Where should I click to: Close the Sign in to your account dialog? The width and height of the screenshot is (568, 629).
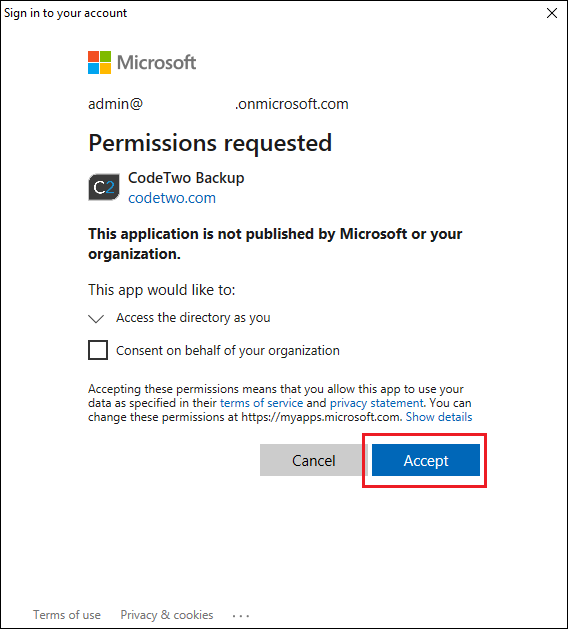(552, 13)
